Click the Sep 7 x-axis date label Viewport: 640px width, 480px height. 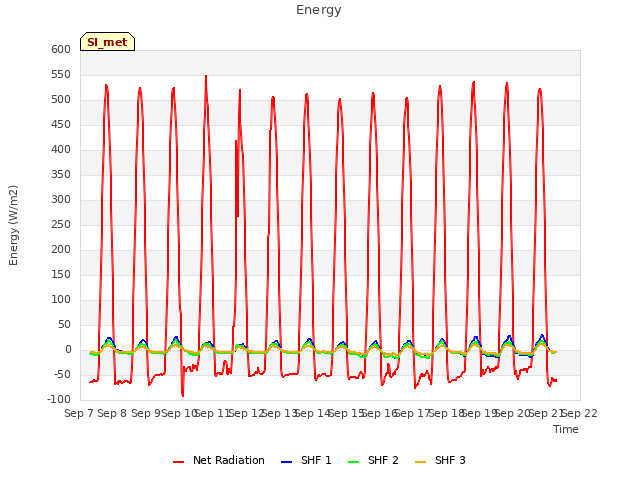[x=79, y=413]
